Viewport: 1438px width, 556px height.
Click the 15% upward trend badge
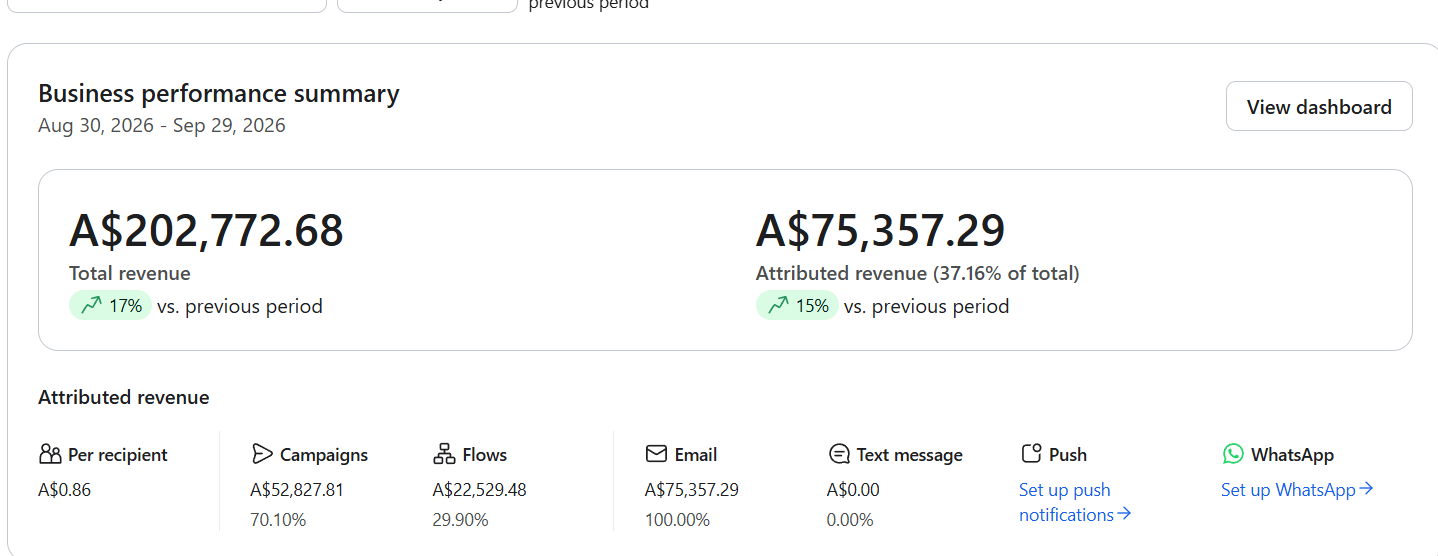click(797, 306)
